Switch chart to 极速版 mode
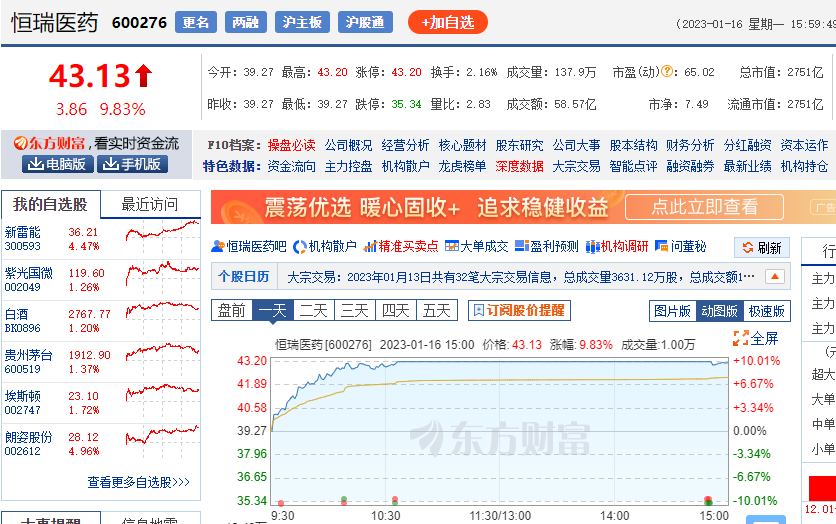The height and width of the screenshot is (524, 836). click(x=767, y=311)
